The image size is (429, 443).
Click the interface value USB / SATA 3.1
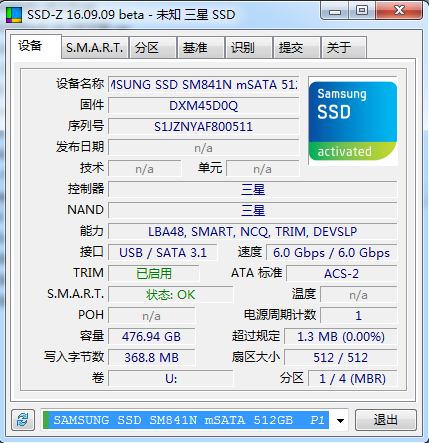pos(163,253)
